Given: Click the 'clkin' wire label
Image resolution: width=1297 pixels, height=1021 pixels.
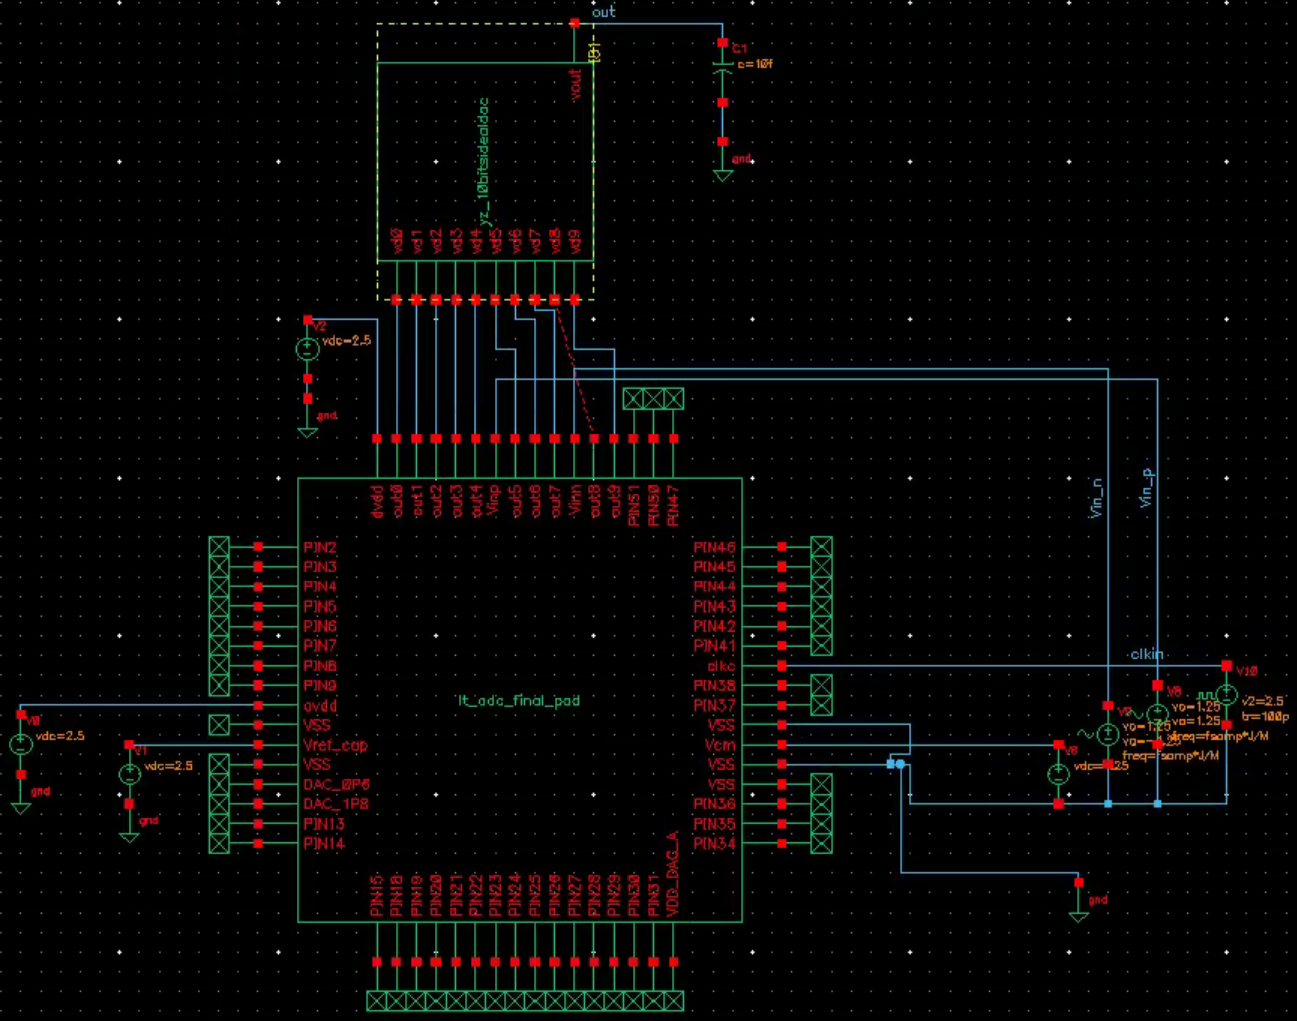Looking at the screenshot, I should tap(1146, 654).
